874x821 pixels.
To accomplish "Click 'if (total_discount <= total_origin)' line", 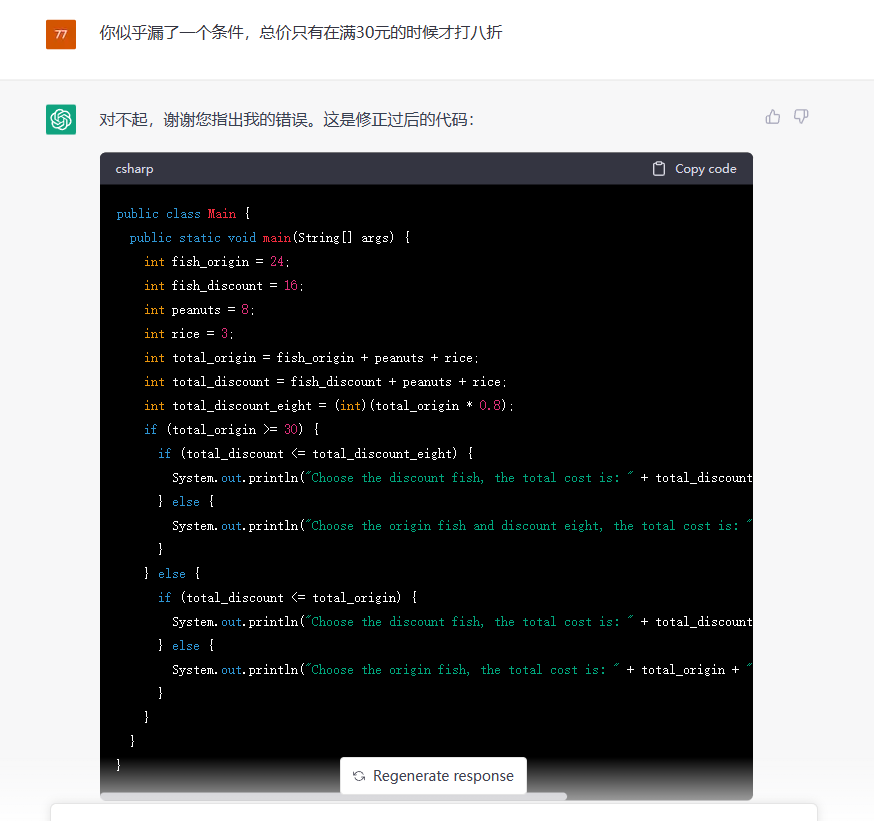I will [288, 597].
